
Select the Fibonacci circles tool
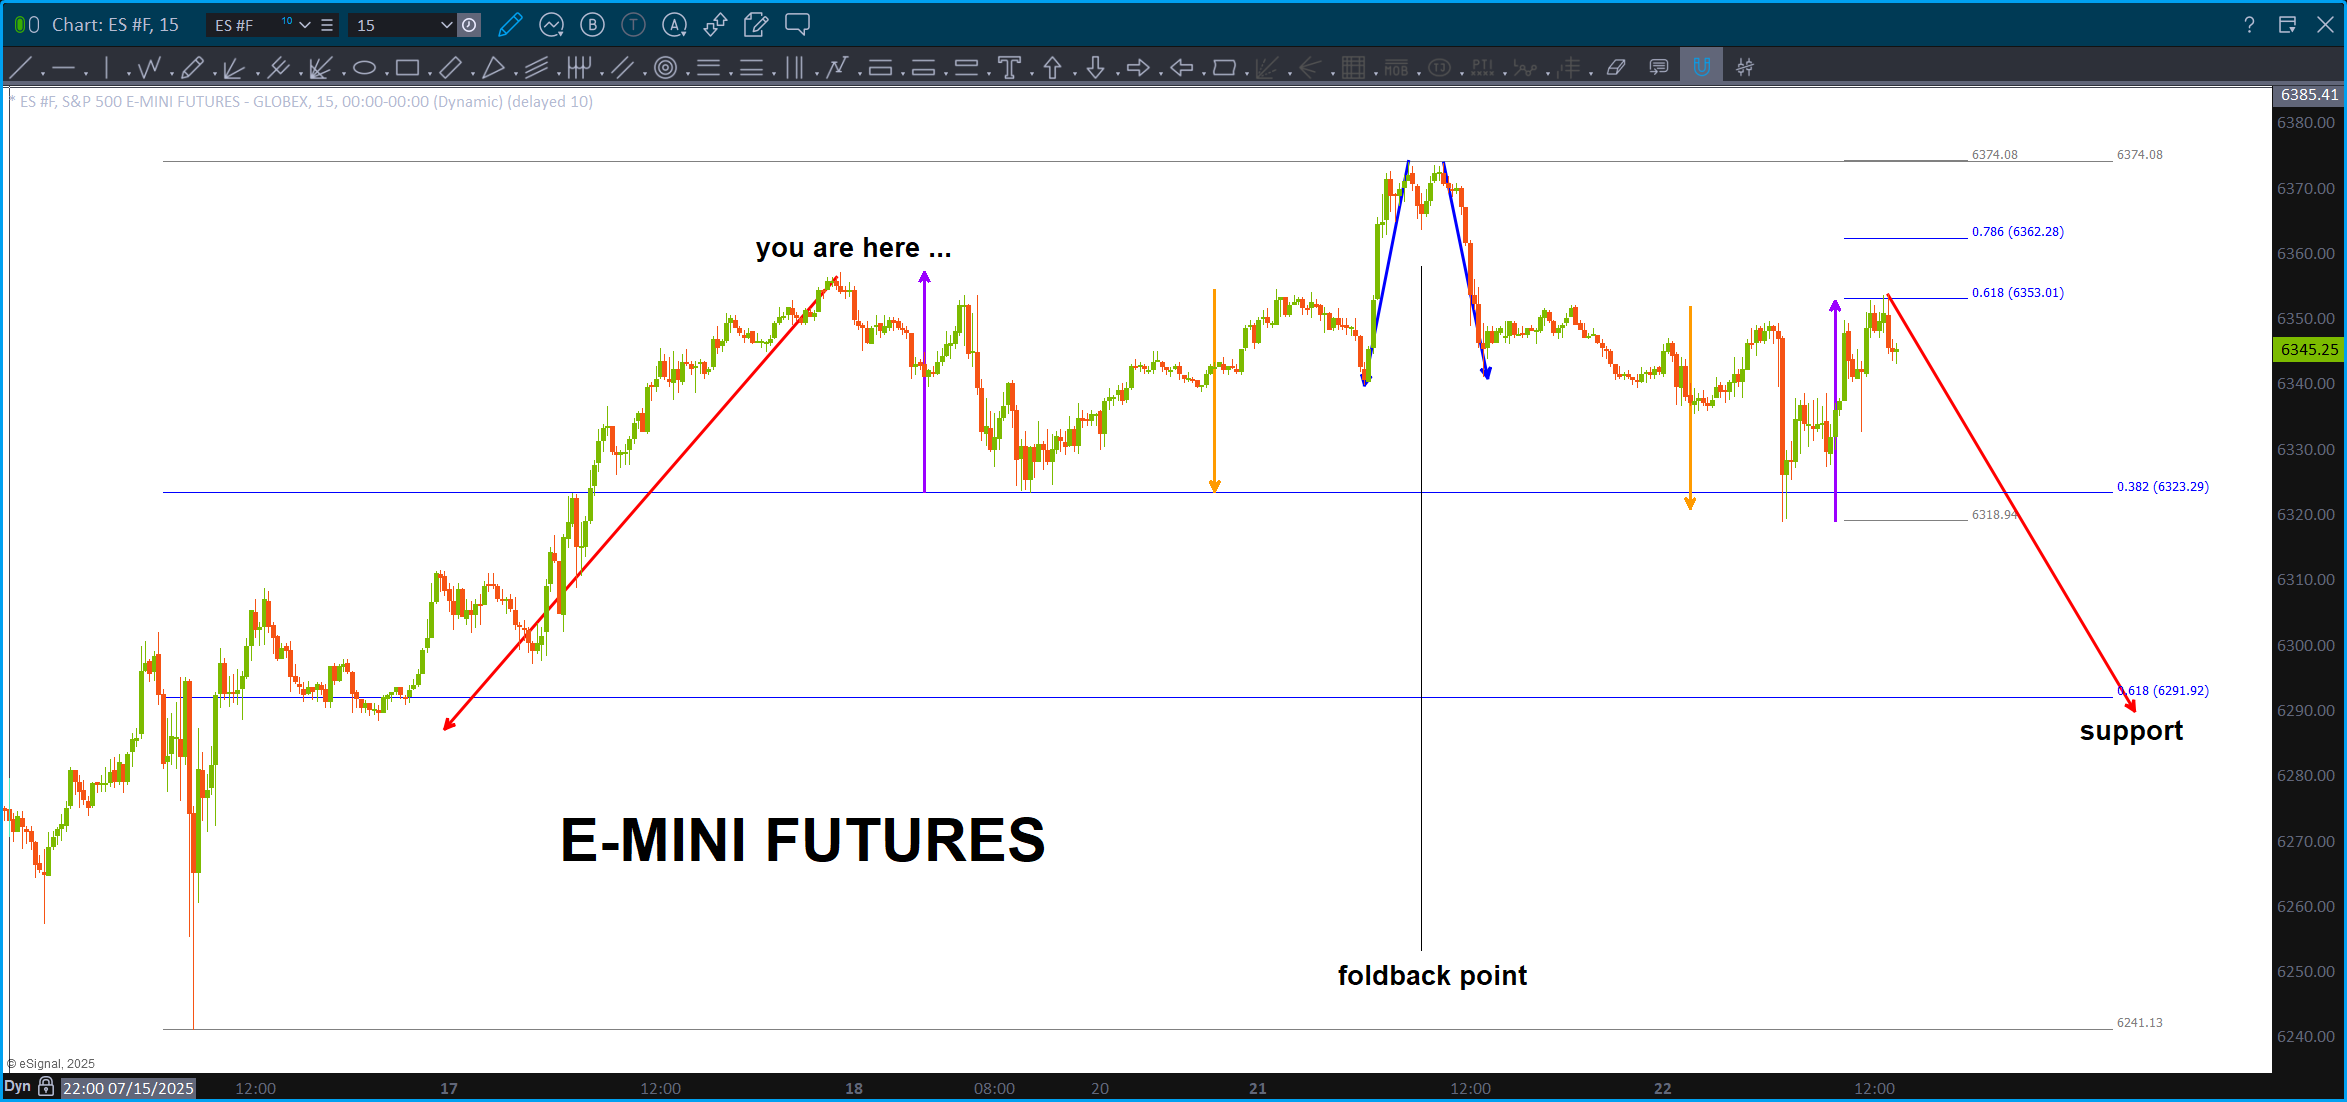665,68
